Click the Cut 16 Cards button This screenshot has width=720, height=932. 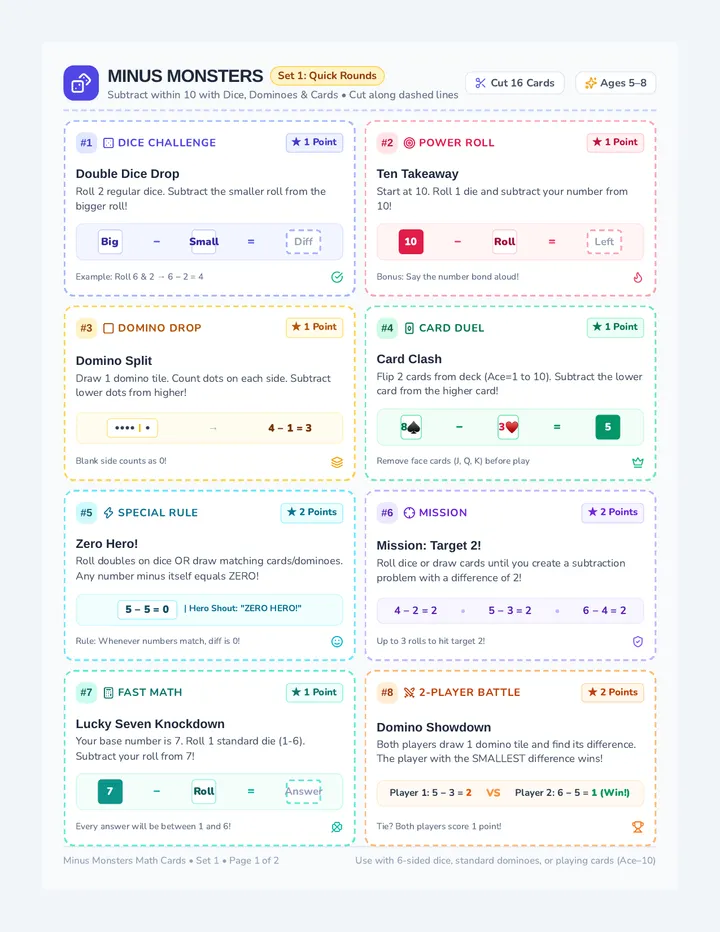[515, 83]
